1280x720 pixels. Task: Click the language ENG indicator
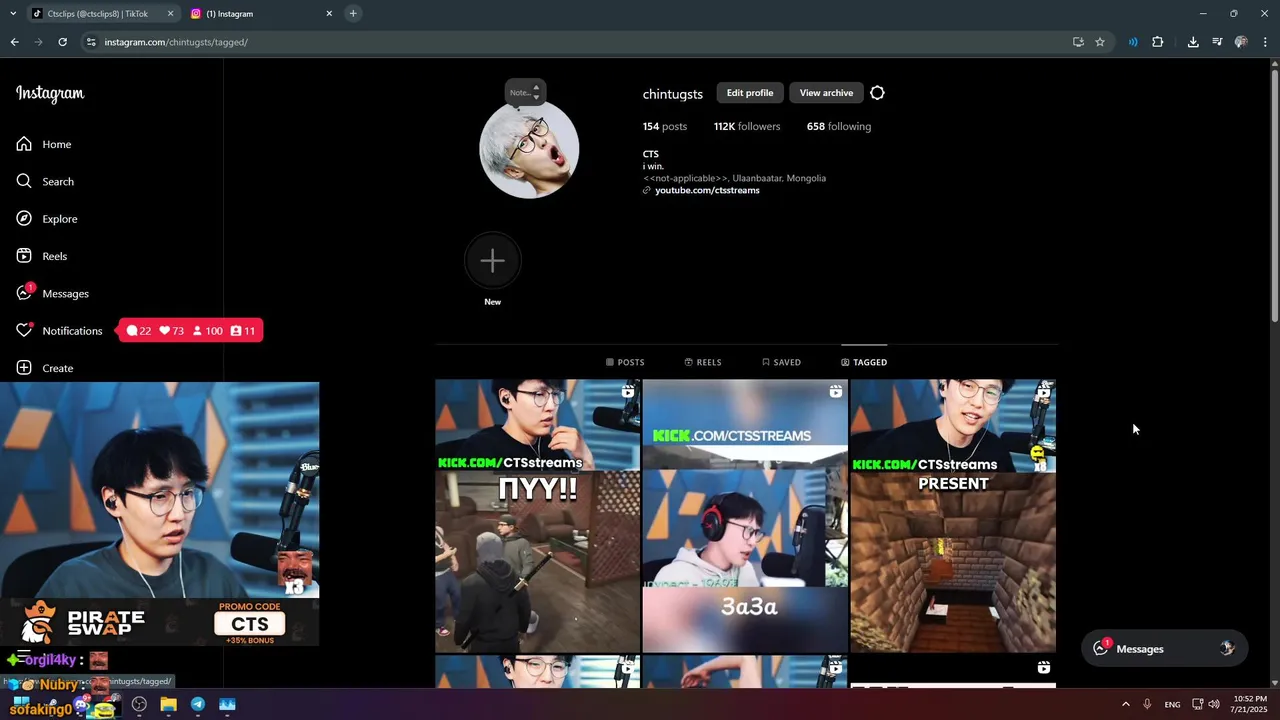pyautogui.click(x=1172, y=704)
